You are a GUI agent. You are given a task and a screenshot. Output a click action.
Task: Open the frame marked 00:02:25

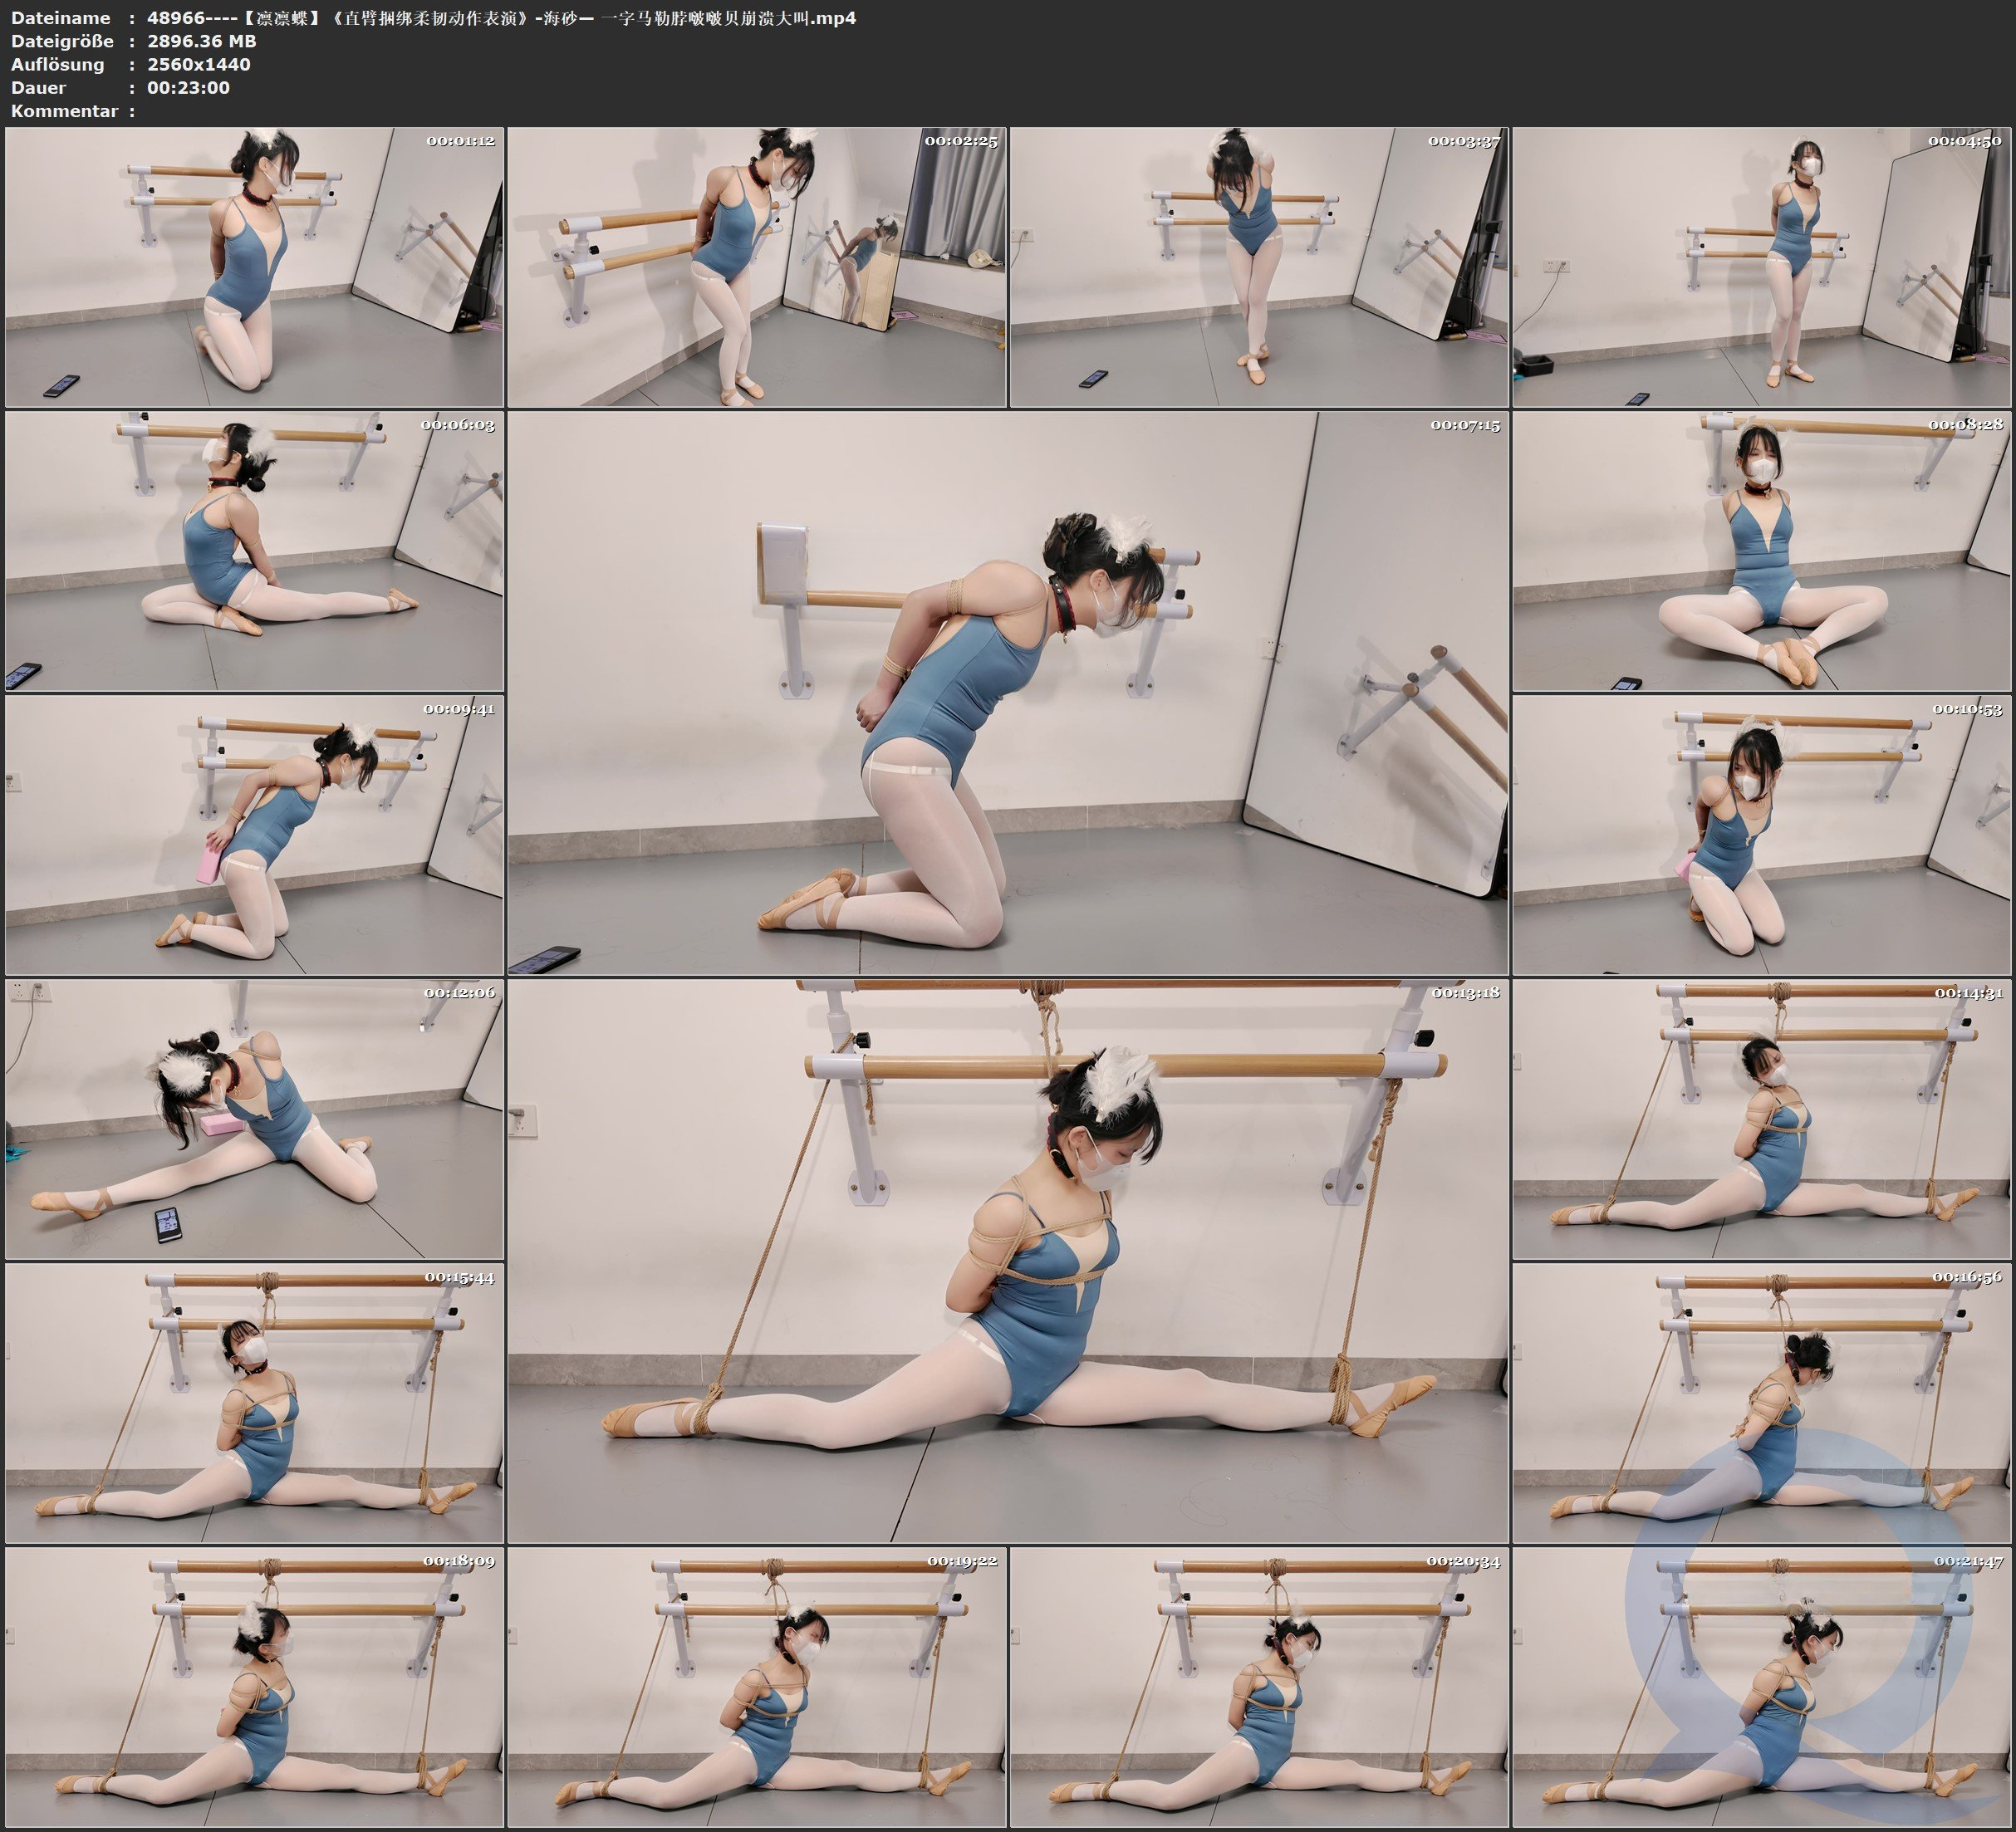pos(756,267)
